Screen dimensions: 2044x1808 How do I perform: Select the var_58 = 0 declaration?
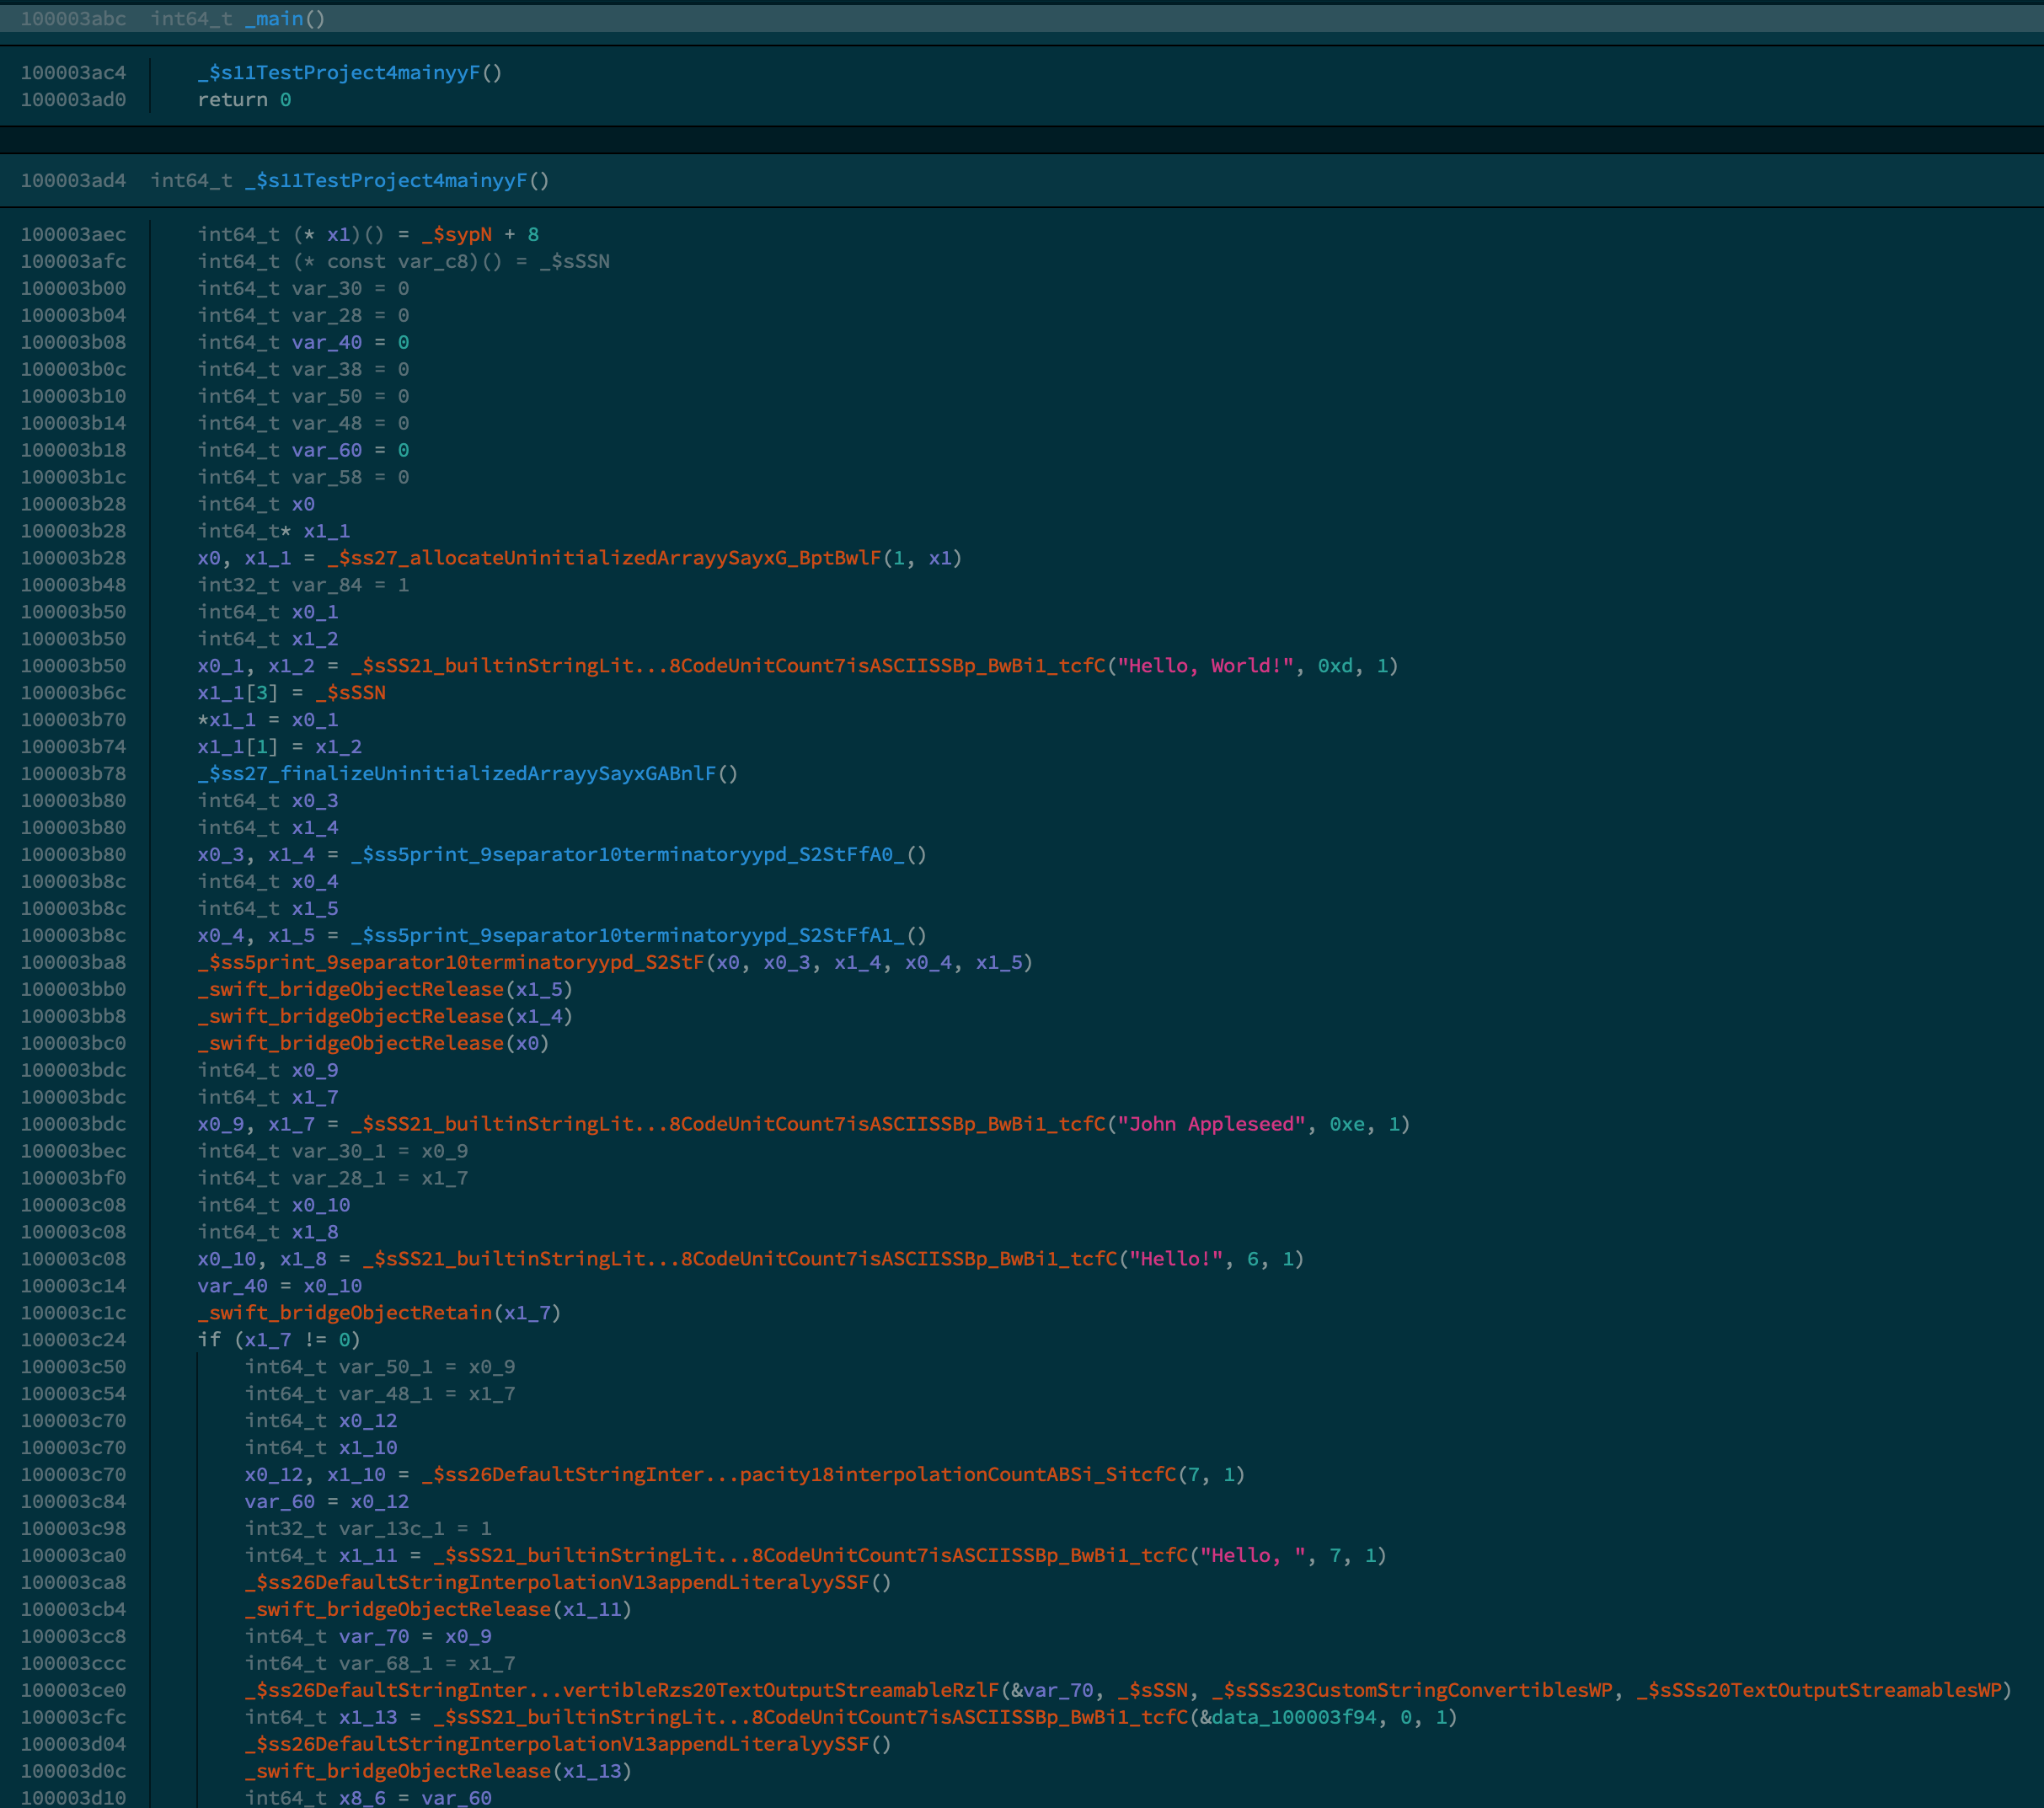click(303, 478)
